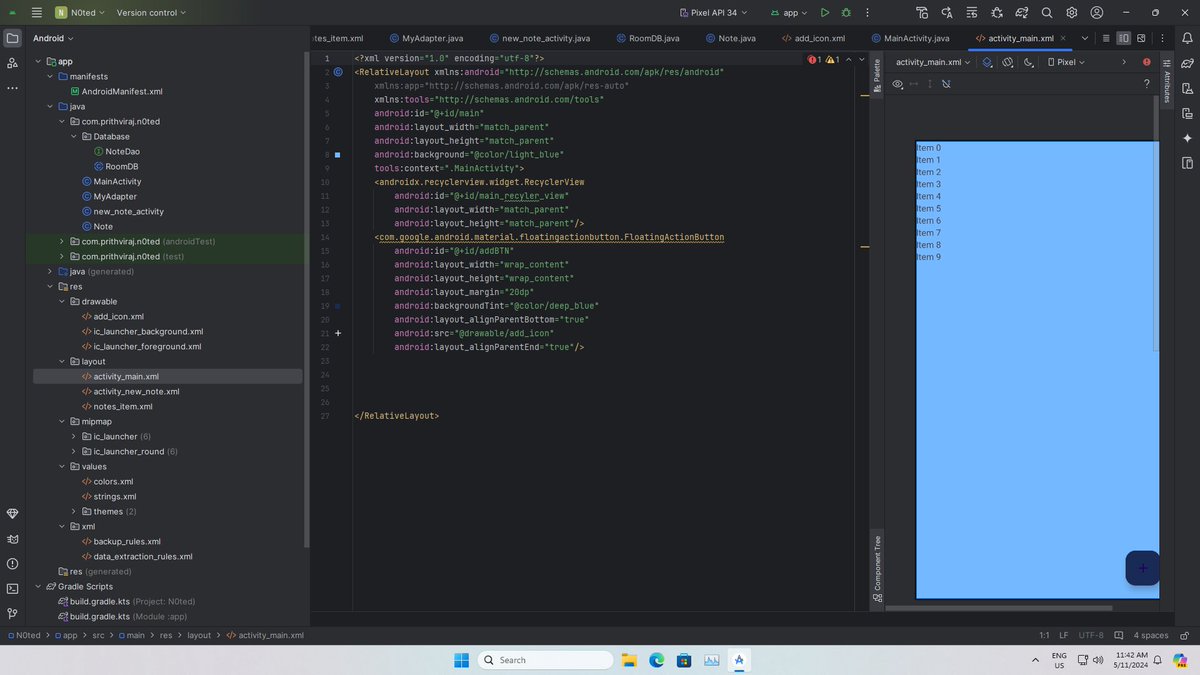Open the Android project view dropdown
This screenshot has height=675, width=1200.
54,38
